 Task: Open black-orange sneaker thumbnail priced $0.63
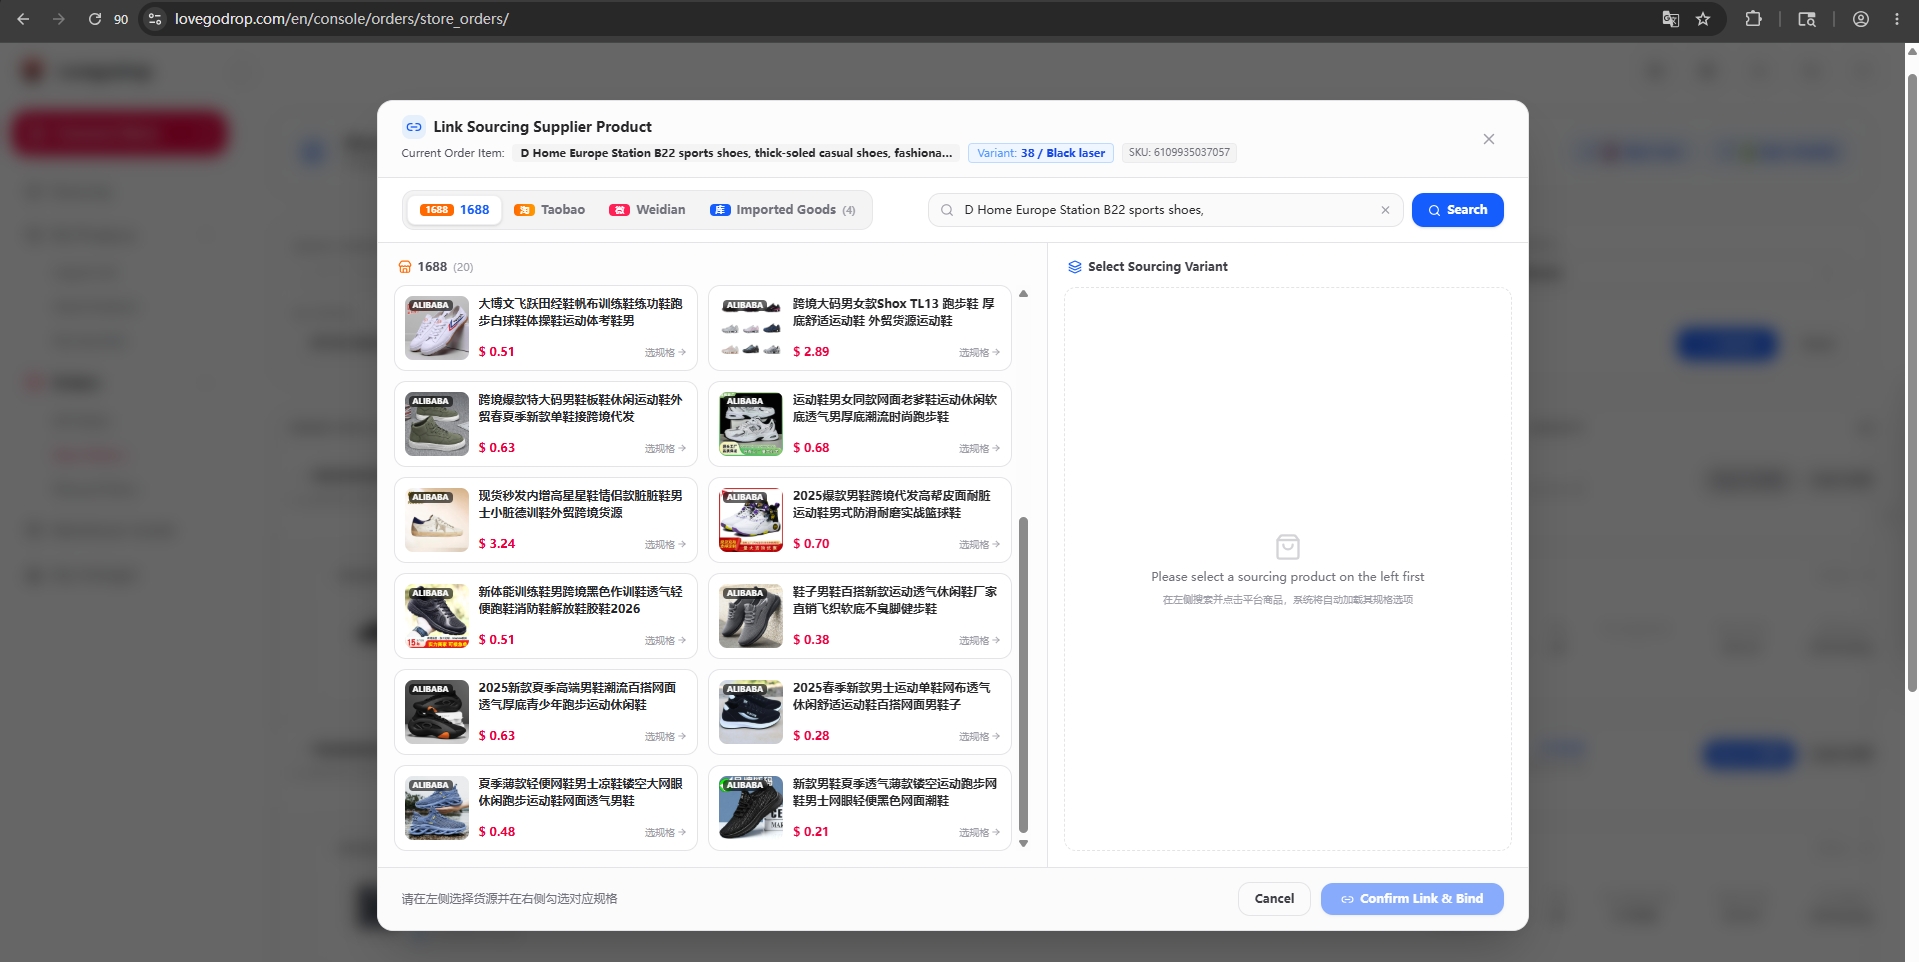[x=437, y=712]
